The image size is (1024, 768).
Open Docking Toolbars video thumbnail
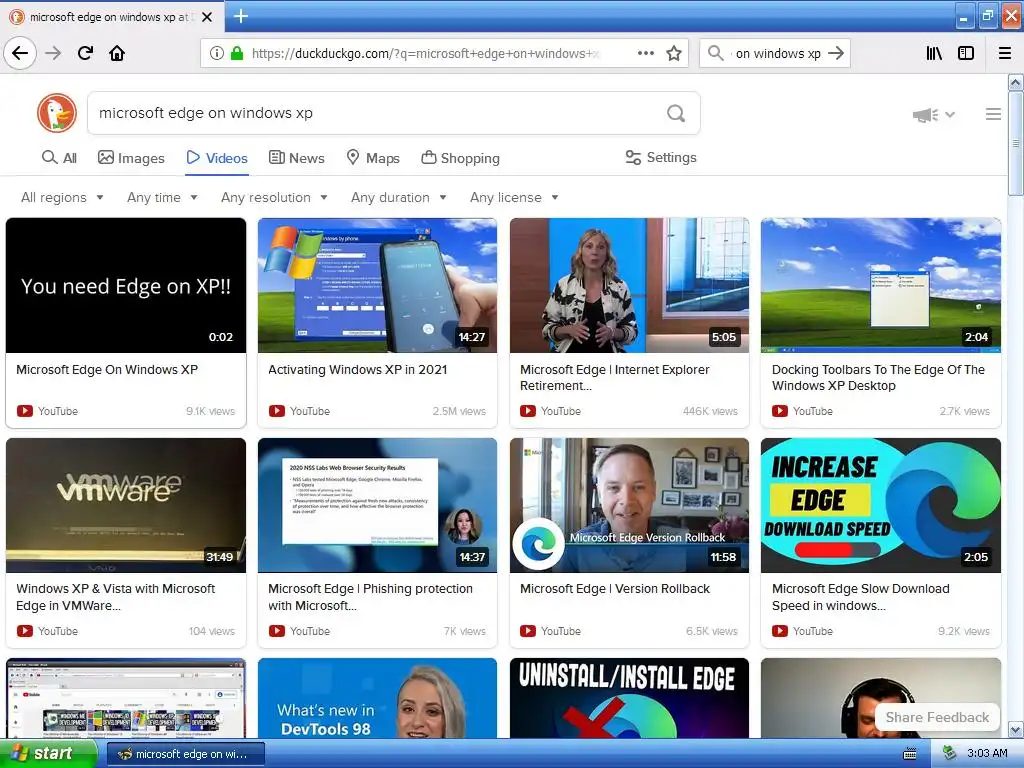(x=881, y=285)
